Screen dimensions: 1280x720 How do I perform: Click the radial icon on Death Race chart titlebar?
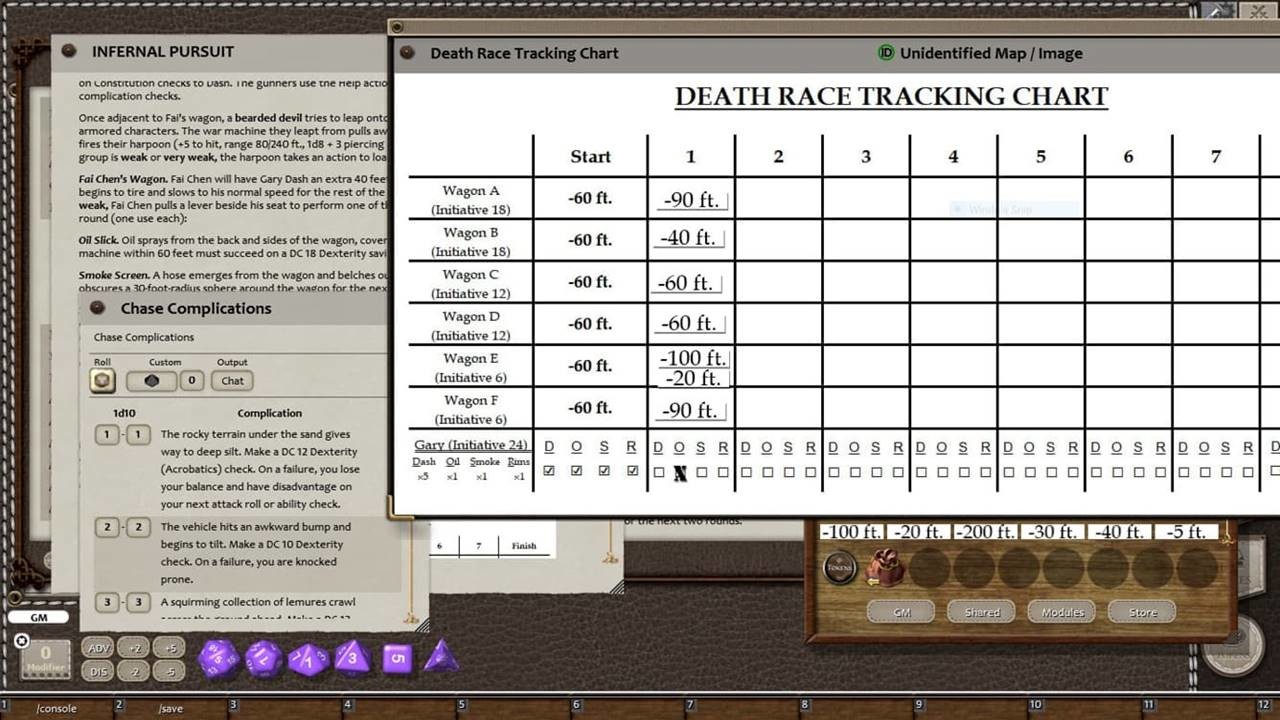pyautogui.click(x=408, y=53)
